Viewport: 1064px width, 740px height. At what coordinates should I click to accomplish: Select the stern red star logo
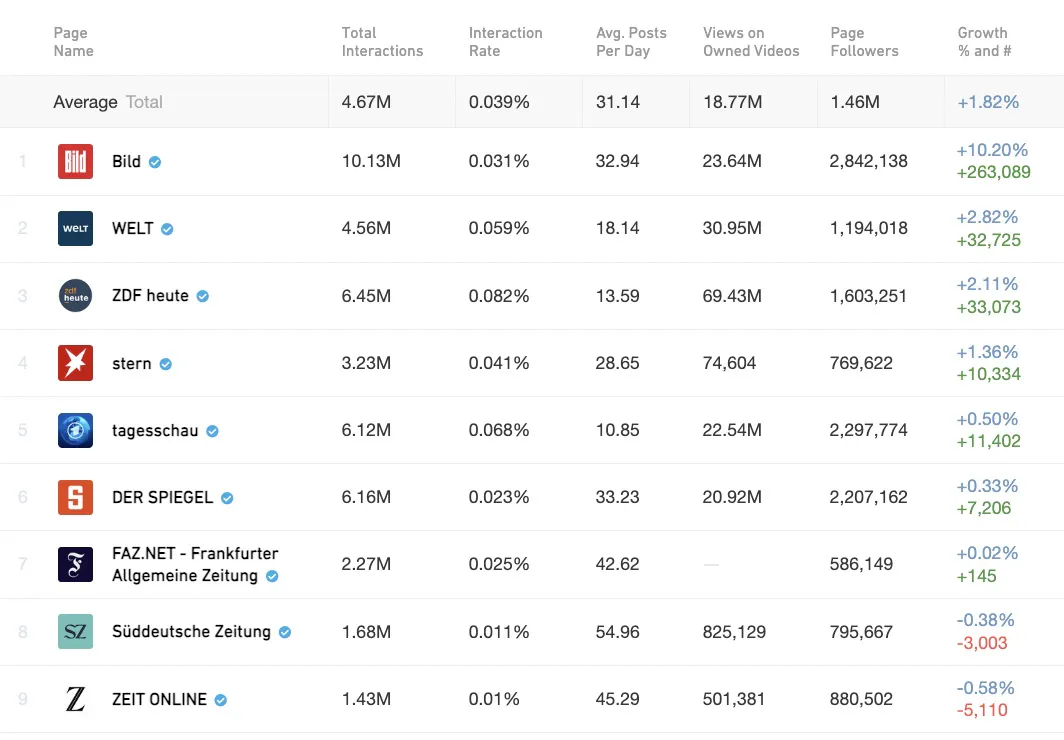pyautogui.click(x=75, y=363)
